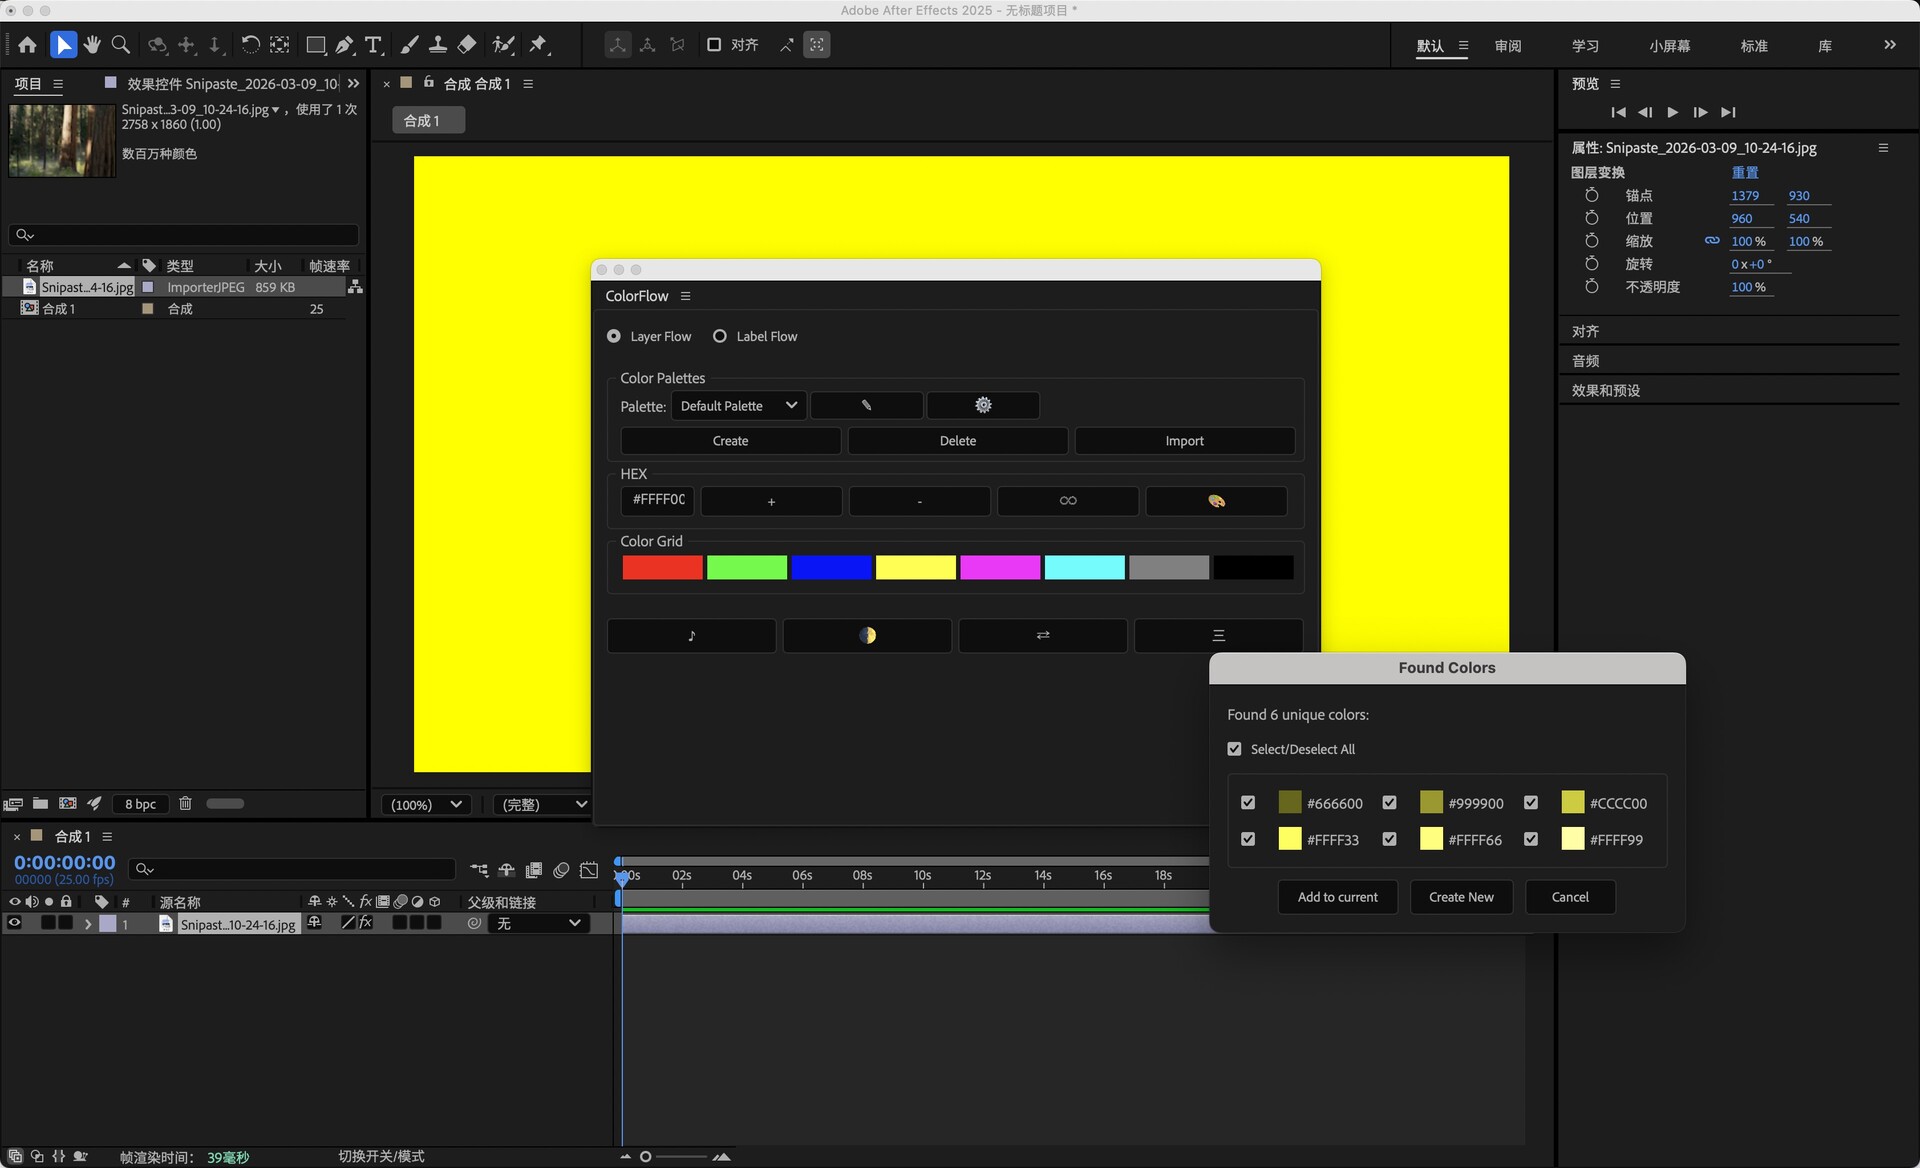Select the Hand tool
1920x1168 pixels.
pos(92,45)
